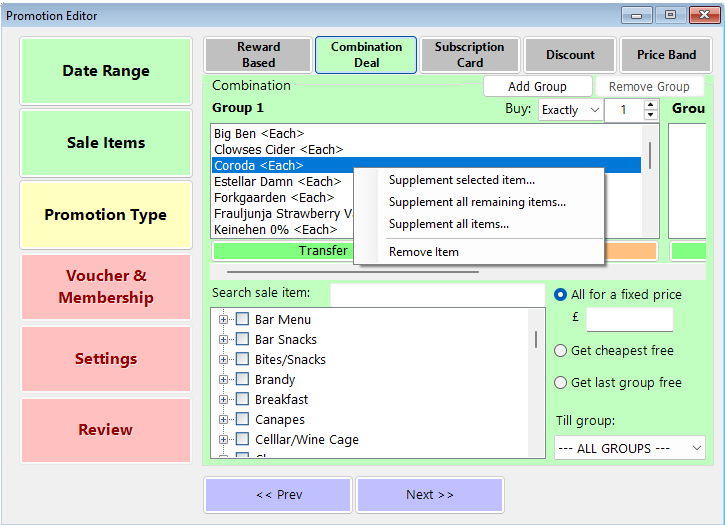Open the Till group ALL GROUPS dropdown
This screenshot has width=725, height=525.
click(x=630, y=448)
